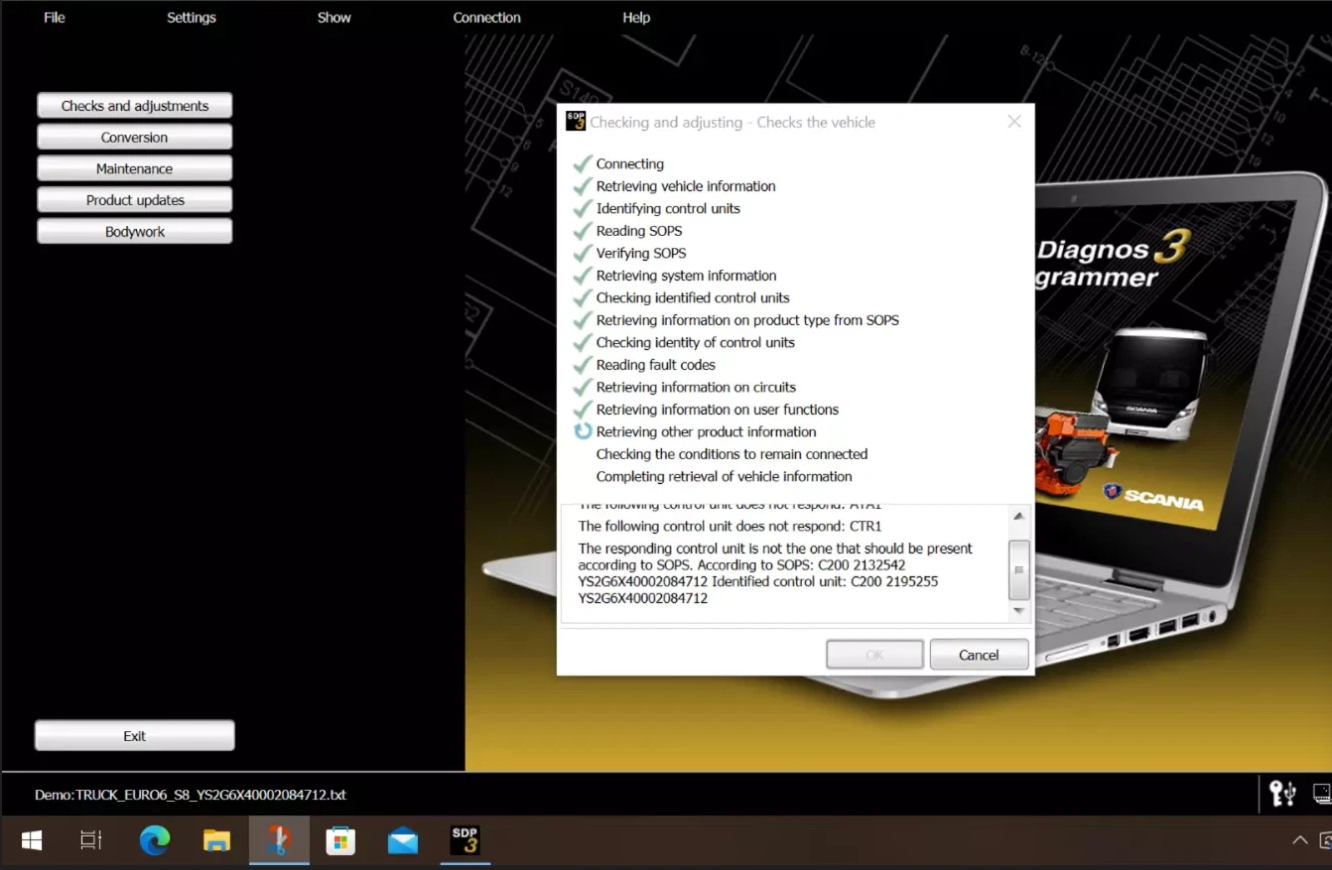
Task: Open Task View on the taskbar
Action: tap(91, 840)
